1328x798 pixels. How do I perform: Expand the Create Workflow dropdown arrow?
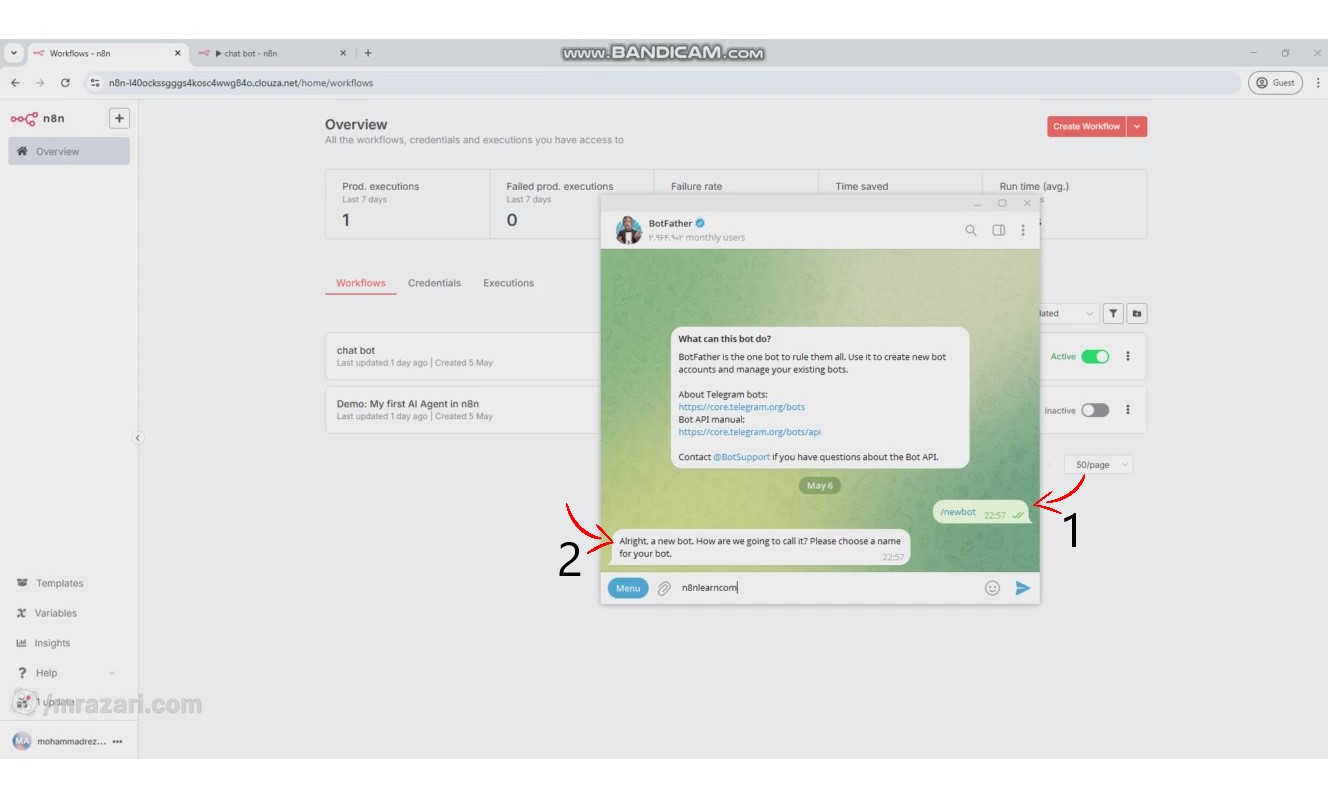pyautogui.click(x=1137, y=127)
